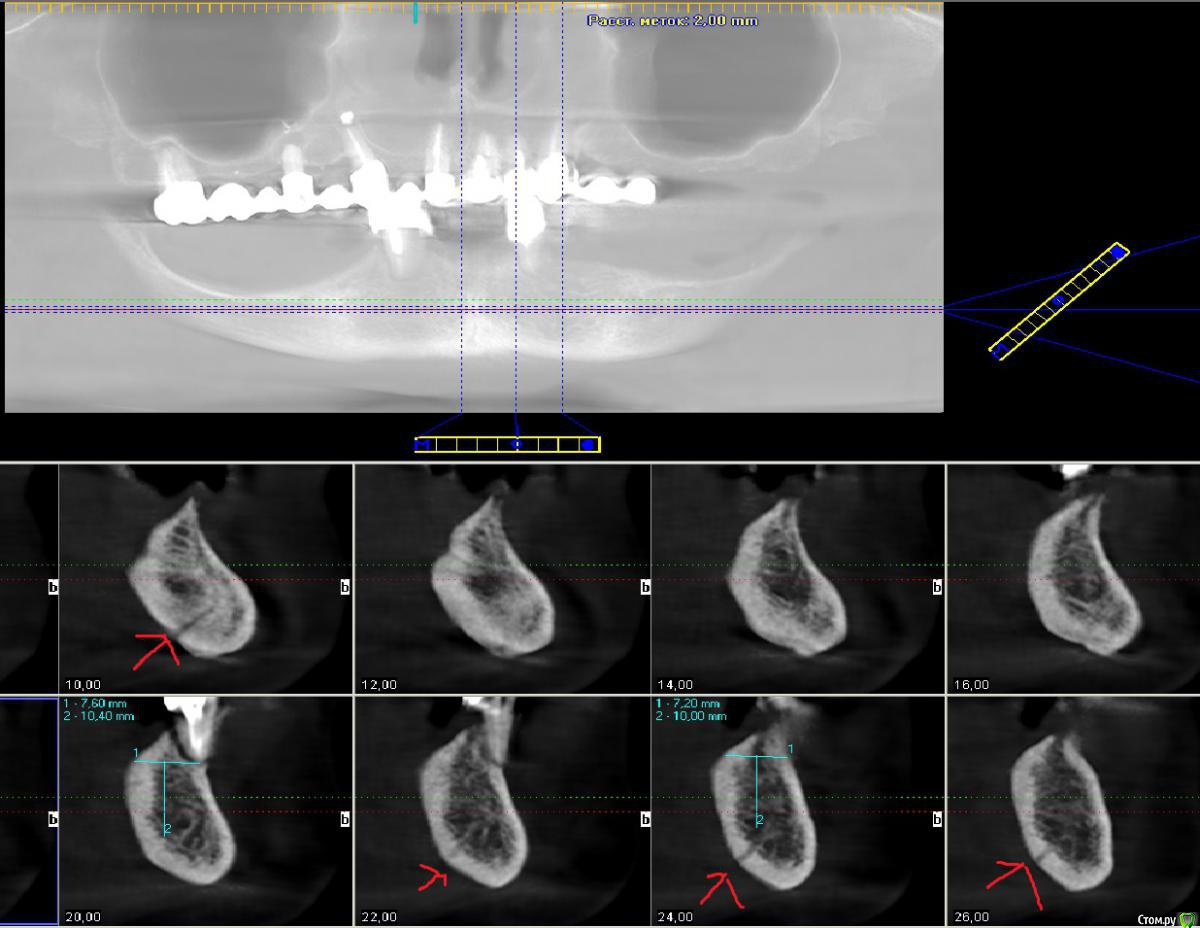
Task: Click the filled blue square on horizontal ruler's right end
Action: click(x=588, y=444)
